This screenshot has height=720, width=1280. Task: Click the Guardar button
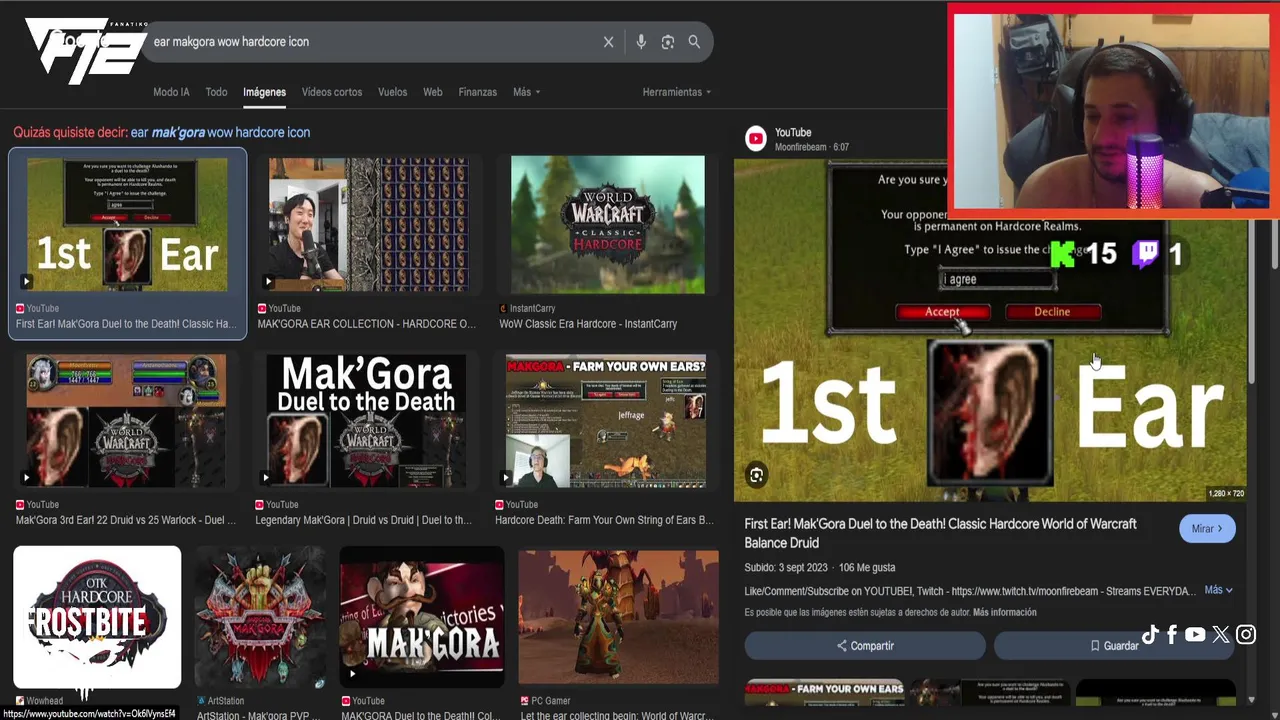tap(1114, 646)
